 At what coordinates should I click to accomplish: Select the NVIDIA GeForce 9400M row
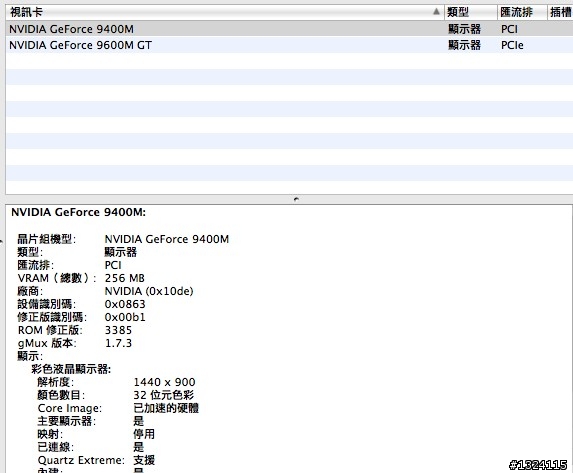point(289,29)
